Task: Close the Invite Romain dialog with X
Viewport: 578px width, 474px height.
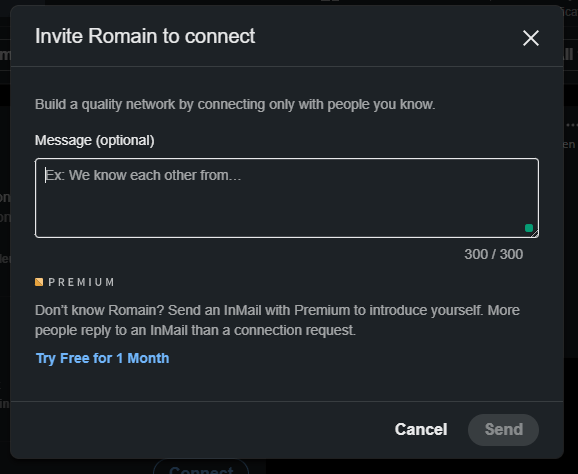Action: click(x=531, y=38)
